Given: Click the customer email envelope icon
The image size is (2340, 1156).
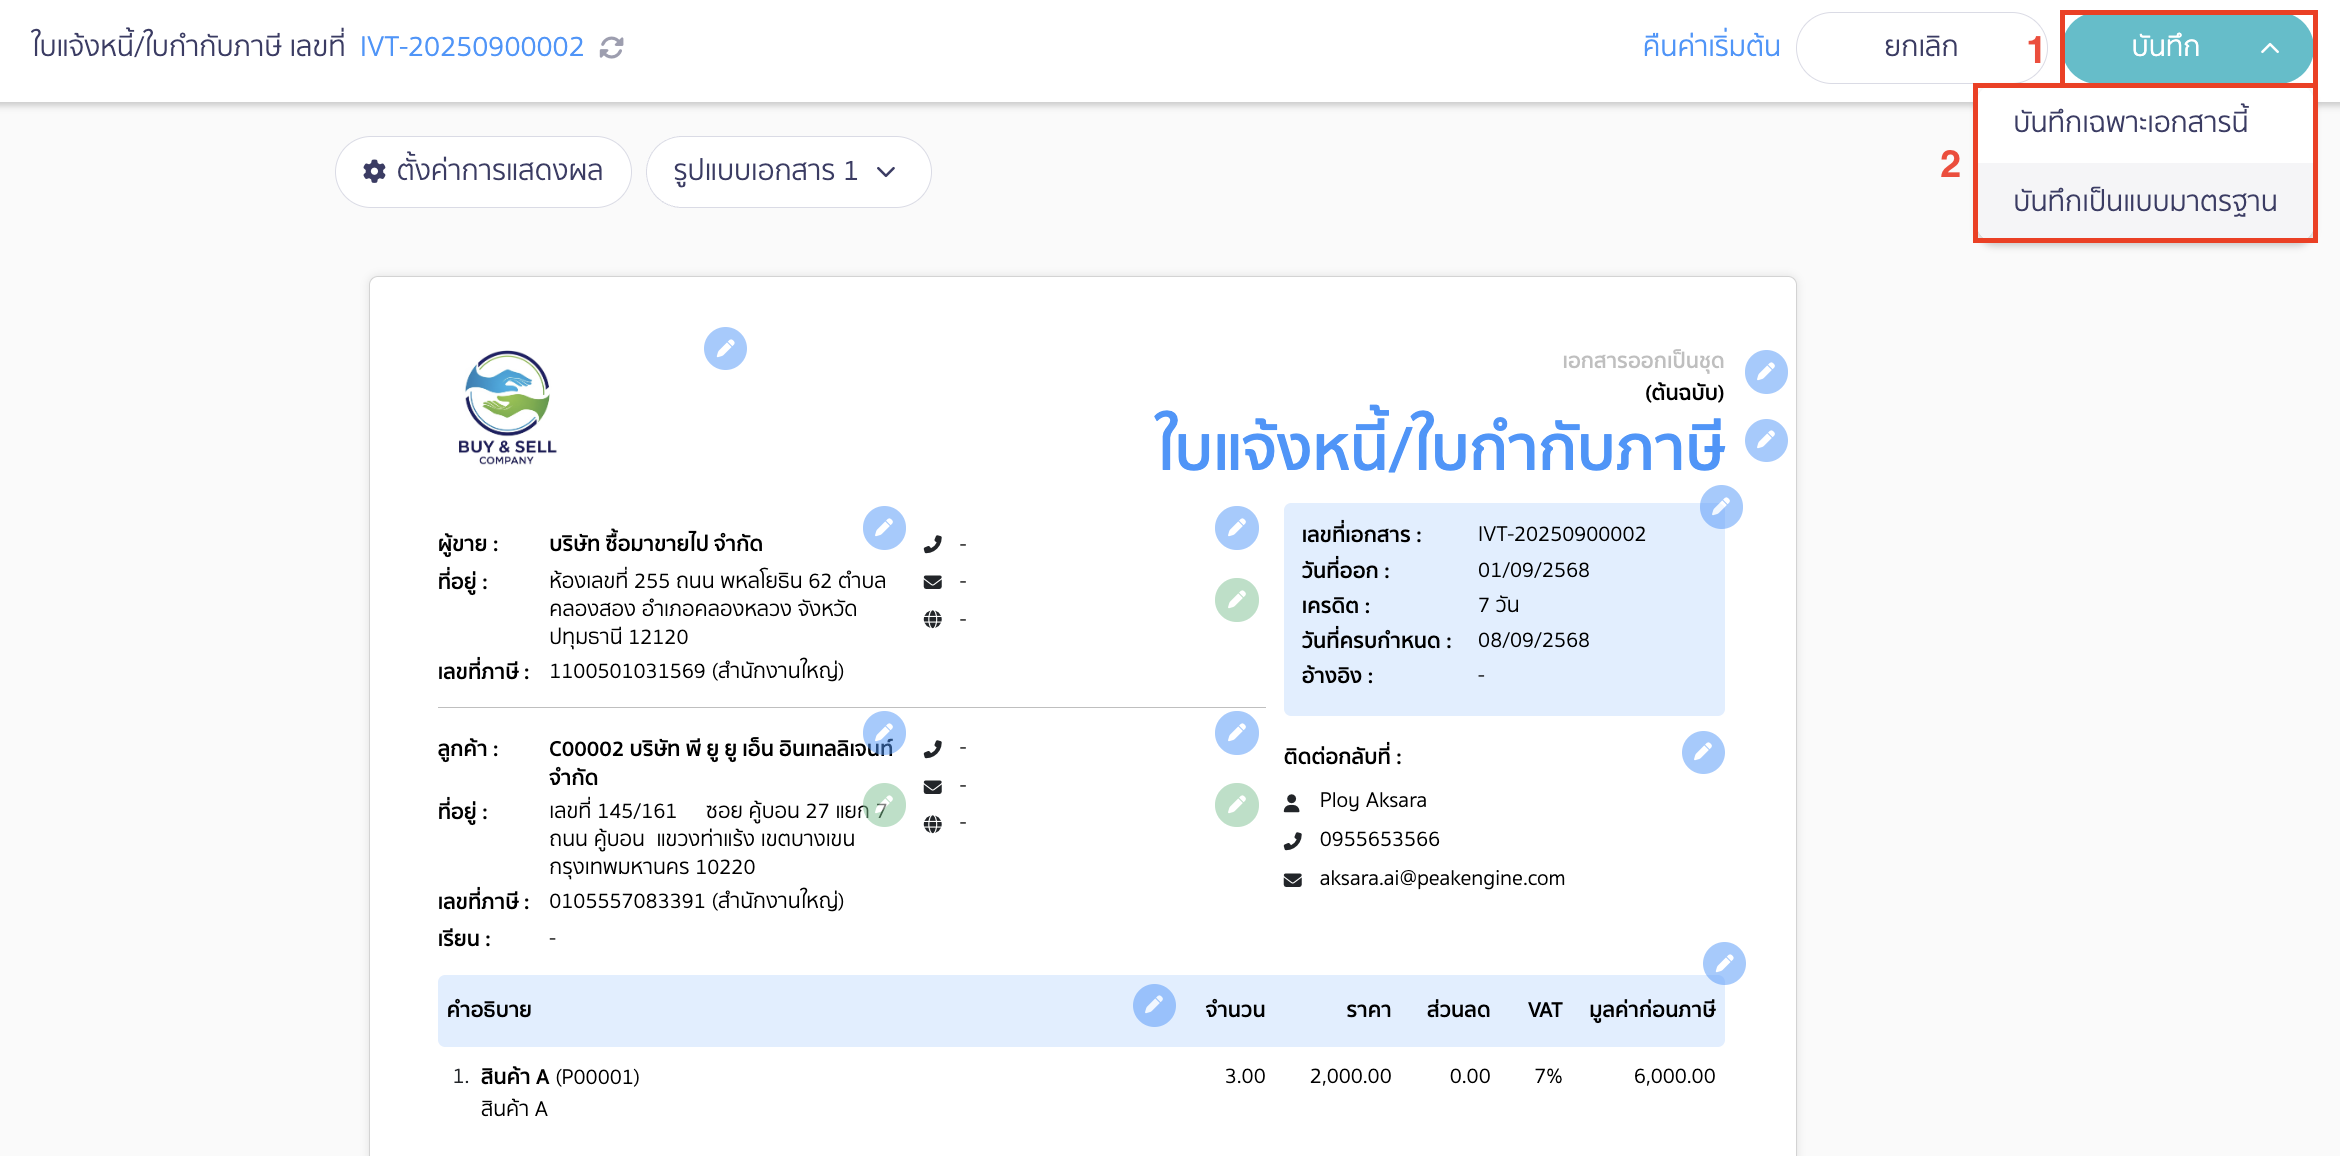Looking at the screenshot, I should 933,787.
